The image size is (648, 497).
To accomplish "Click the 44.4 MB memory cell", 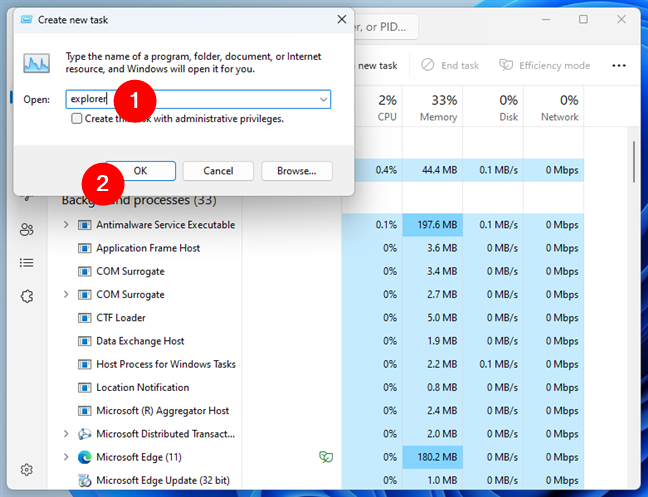I will pos(433,170).
